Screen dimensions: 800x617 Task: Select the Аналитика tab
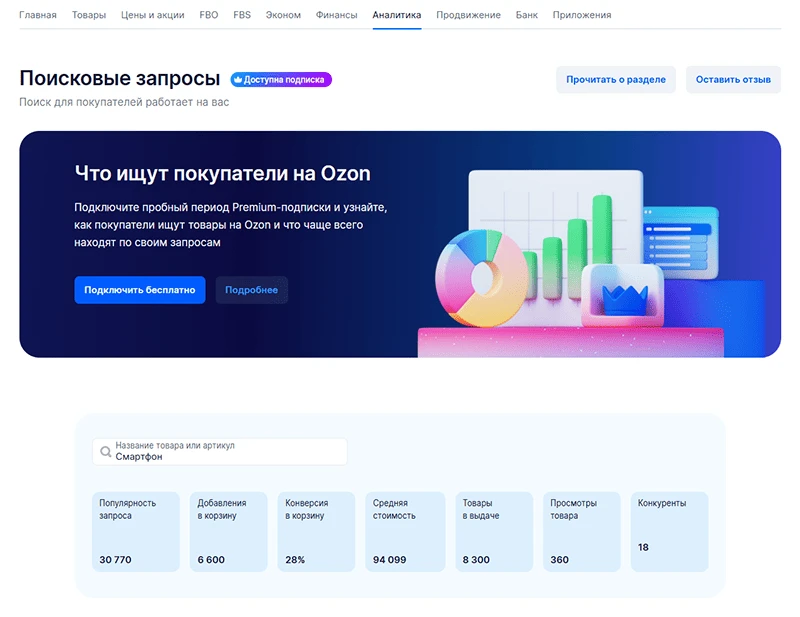(x=397, y=15)
